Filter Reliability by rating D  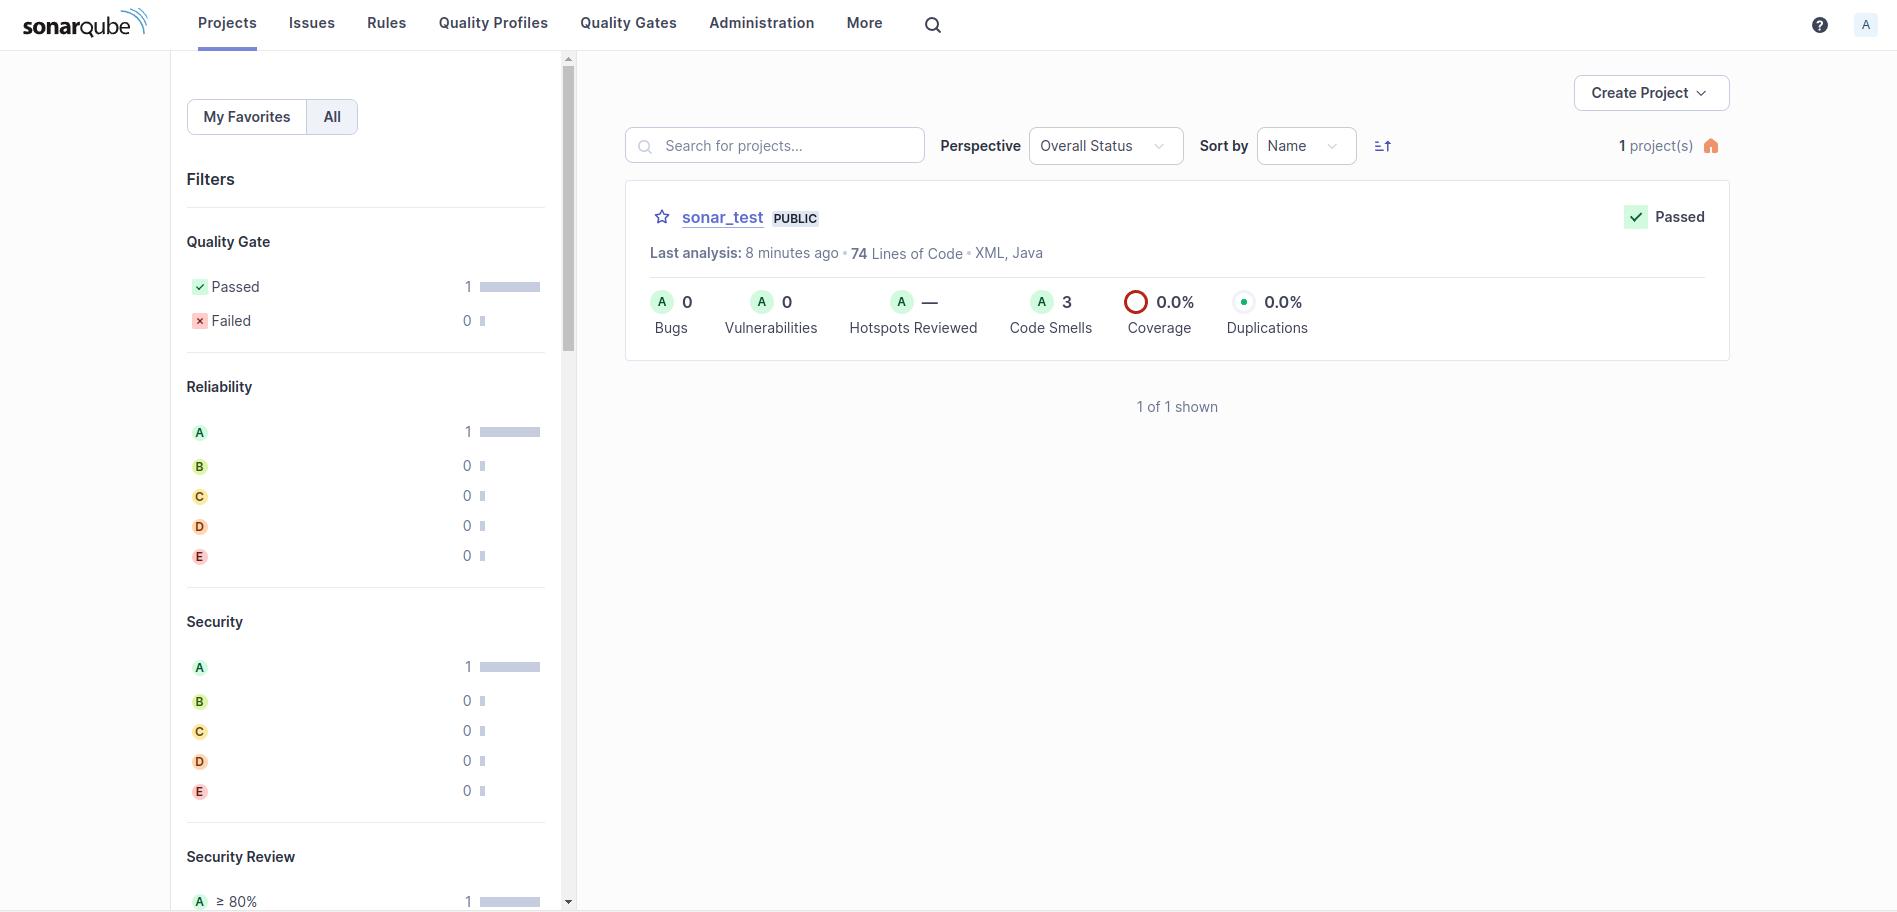coord(365,526)
